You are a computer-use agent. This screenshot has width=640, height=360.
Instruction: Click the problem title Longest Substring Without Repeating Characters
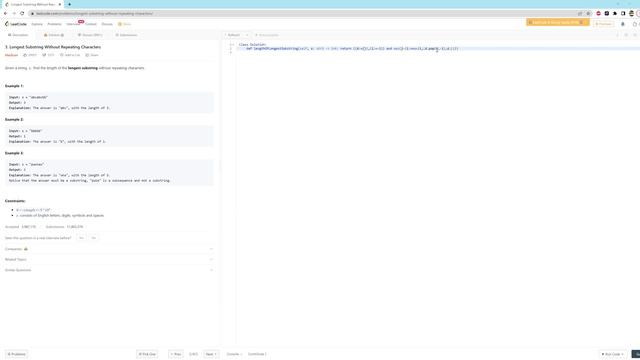tap(53, 47)
